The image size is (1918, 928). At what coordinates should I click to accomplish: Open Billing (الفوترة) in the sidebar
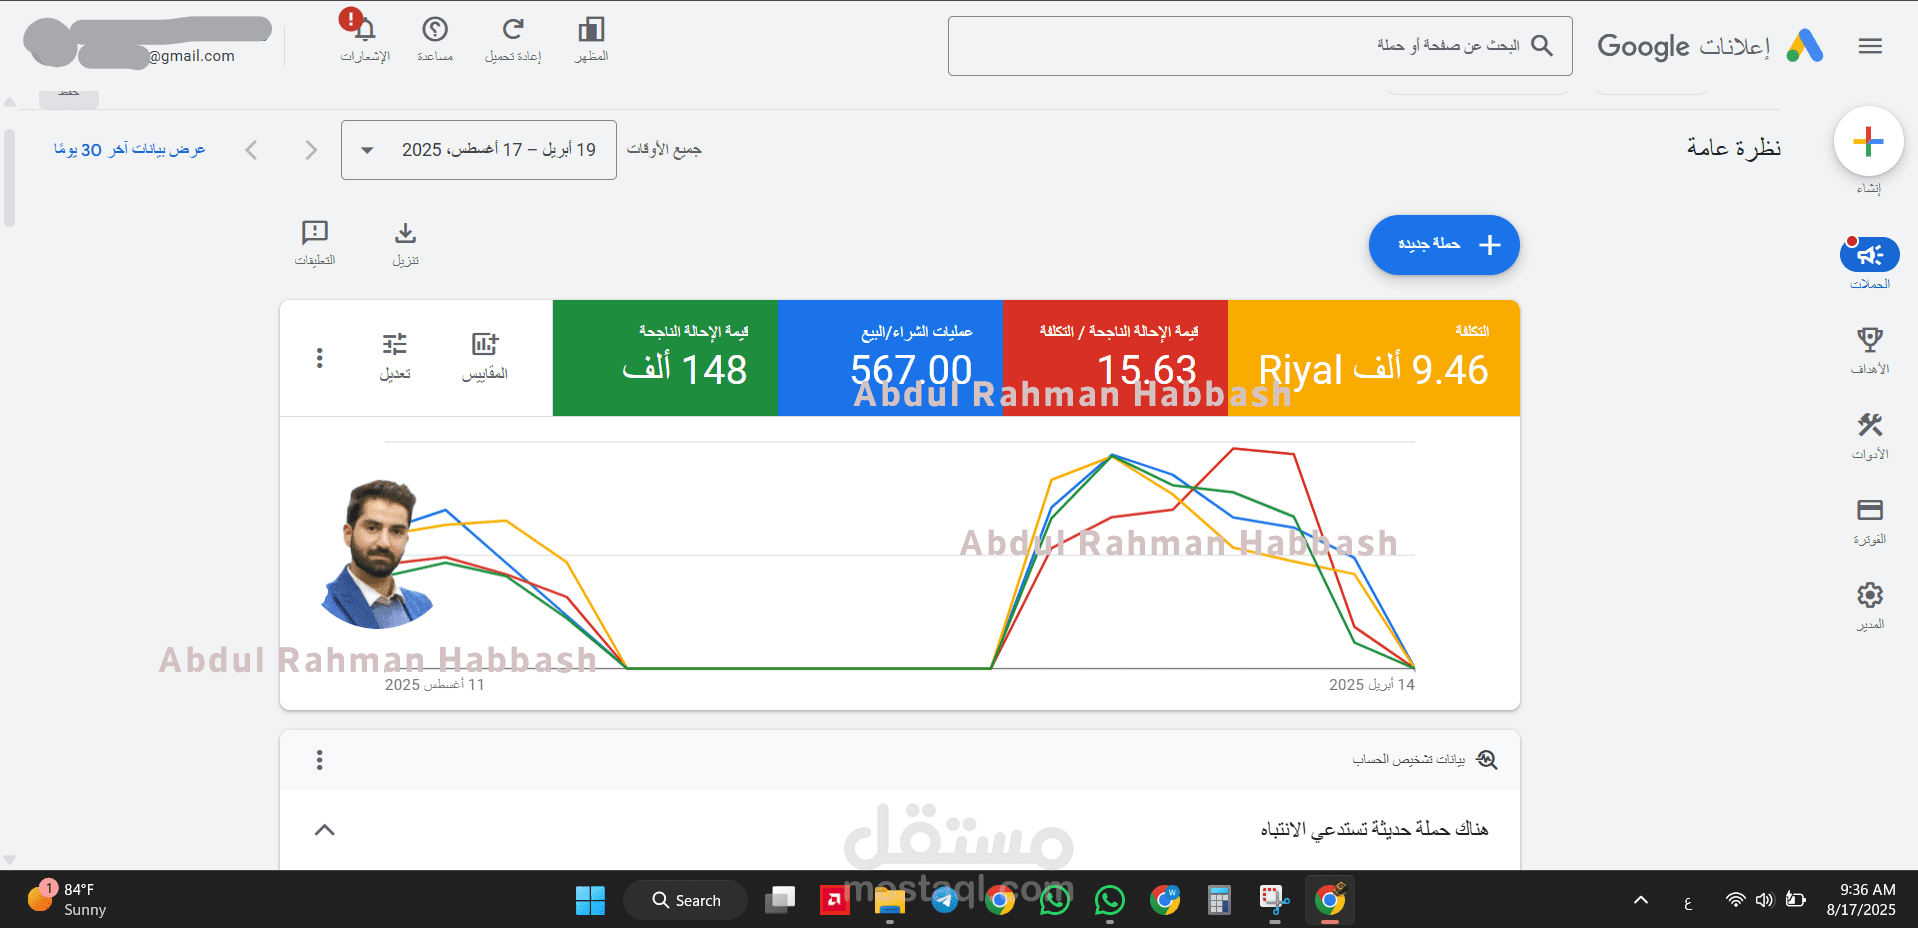click(x=1869, y=520)
